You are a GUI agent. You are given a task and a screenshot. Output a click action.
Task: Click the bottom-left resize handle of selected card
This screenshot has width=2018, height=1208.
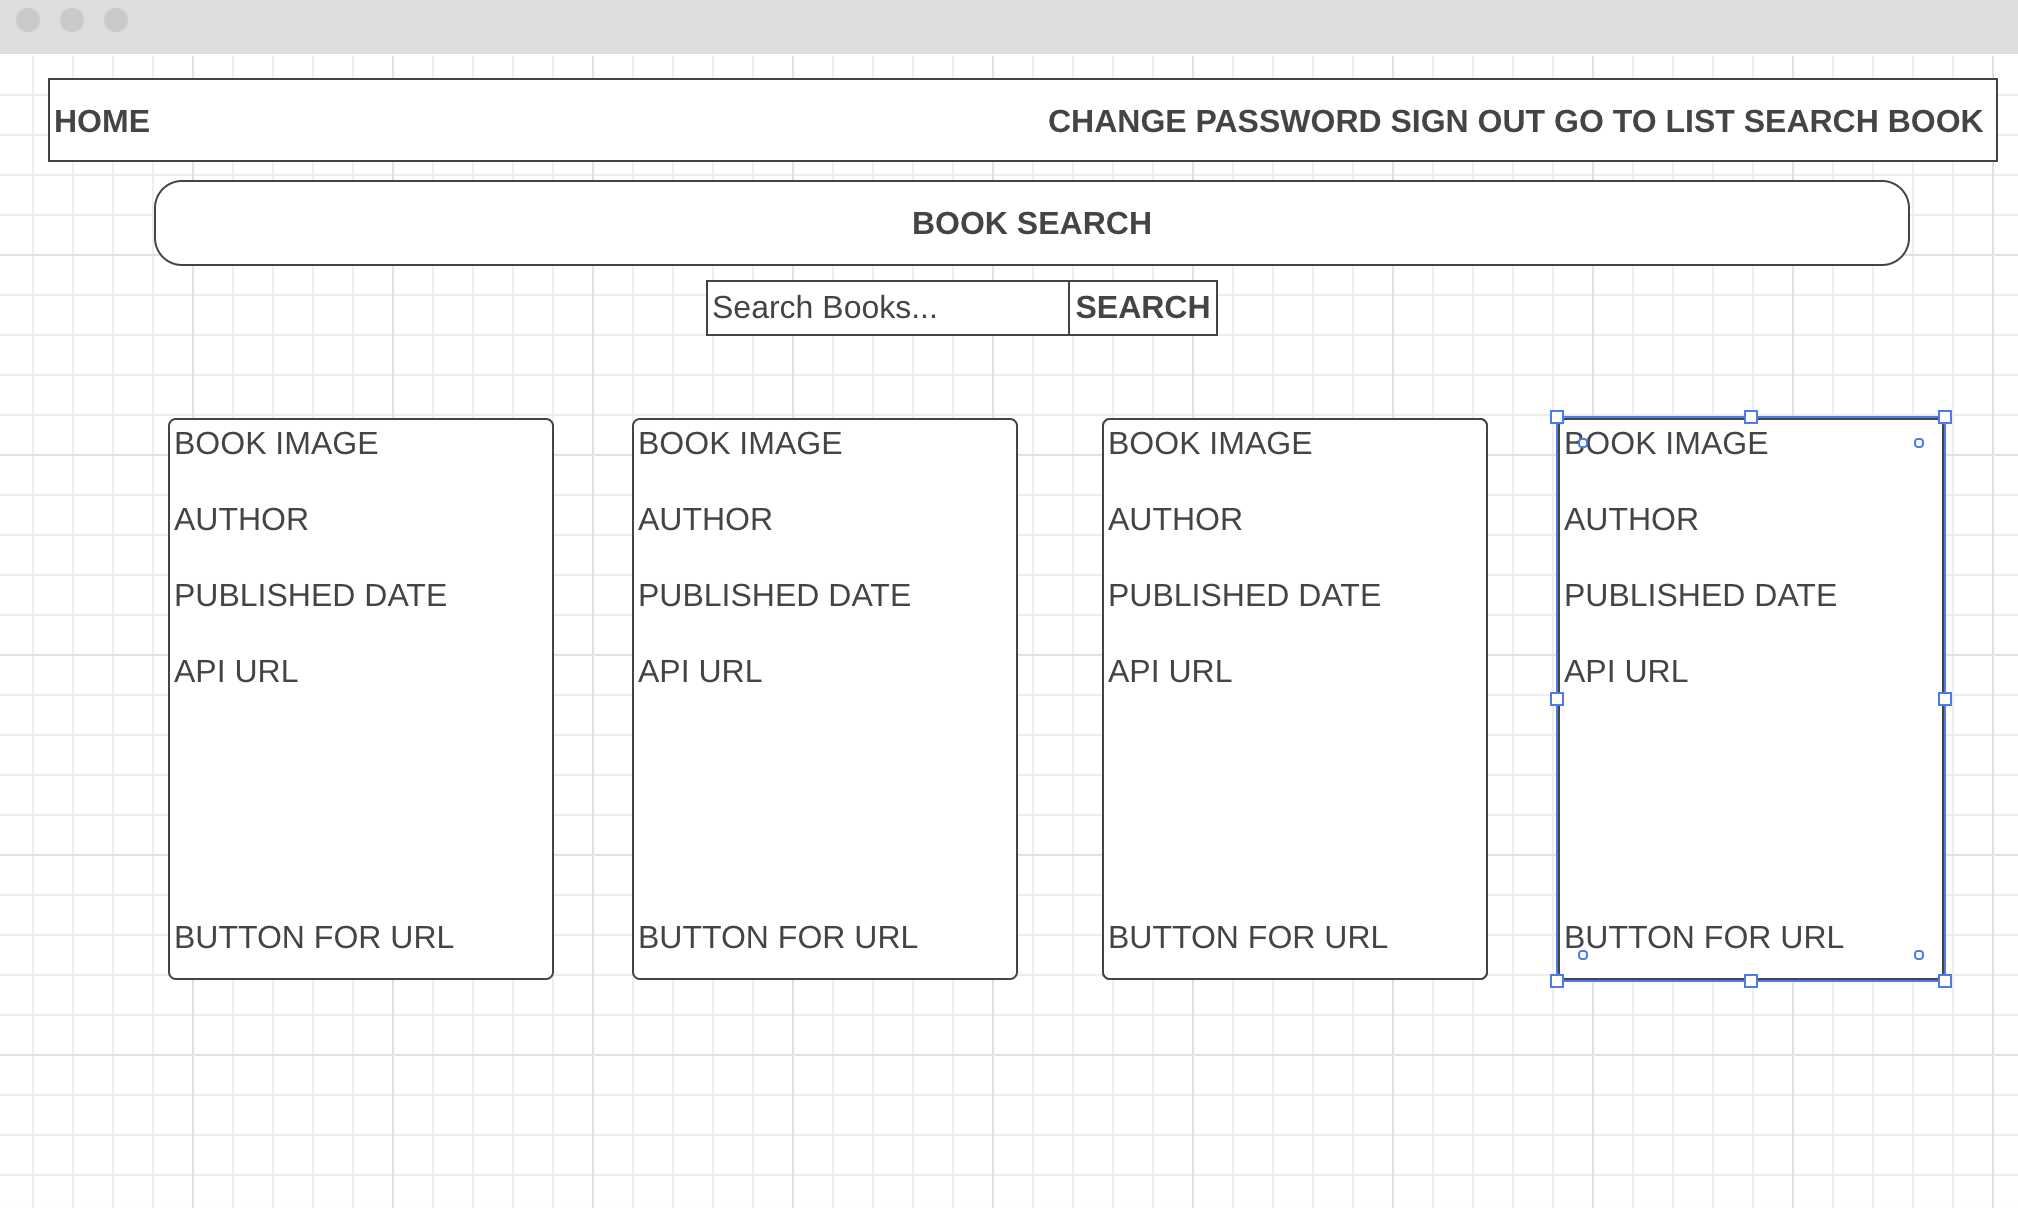click(x=1557, y=981)
